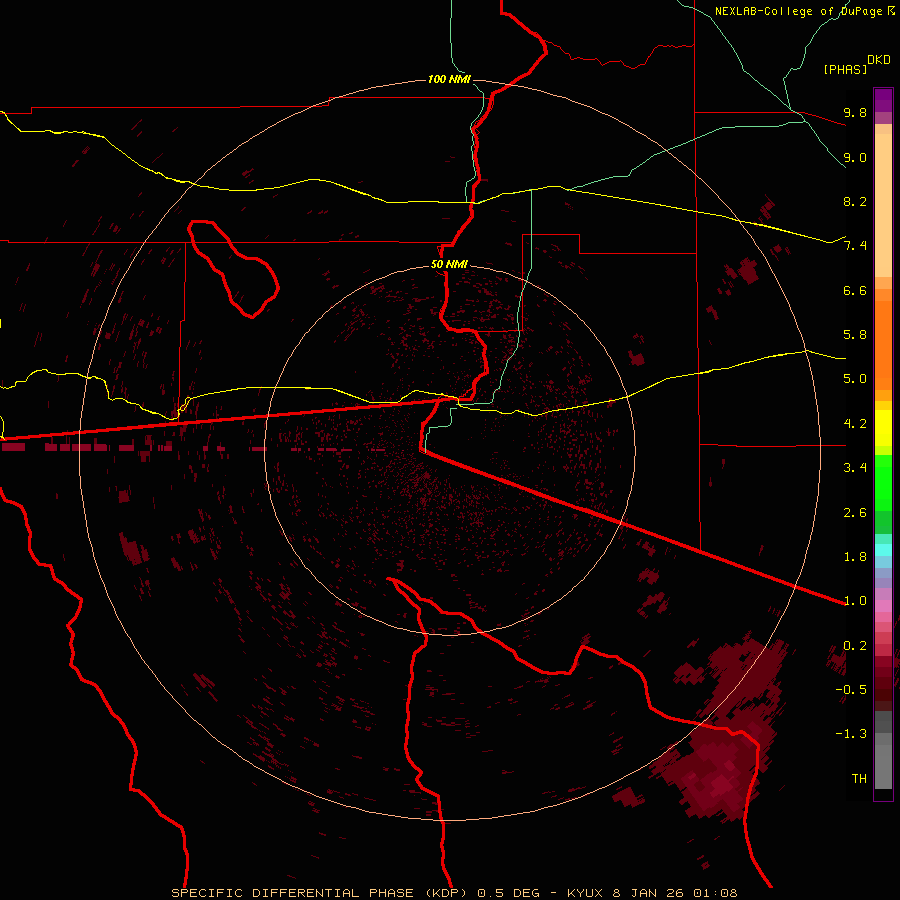
Task: Click the 50 NMI range ring label
Action: tap(449, 265)
